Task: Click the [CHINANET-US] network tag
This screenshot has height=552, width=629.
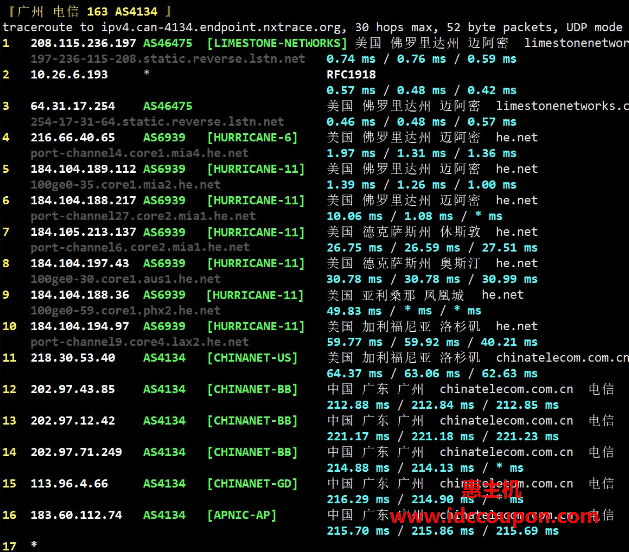Action: (251, 358)
